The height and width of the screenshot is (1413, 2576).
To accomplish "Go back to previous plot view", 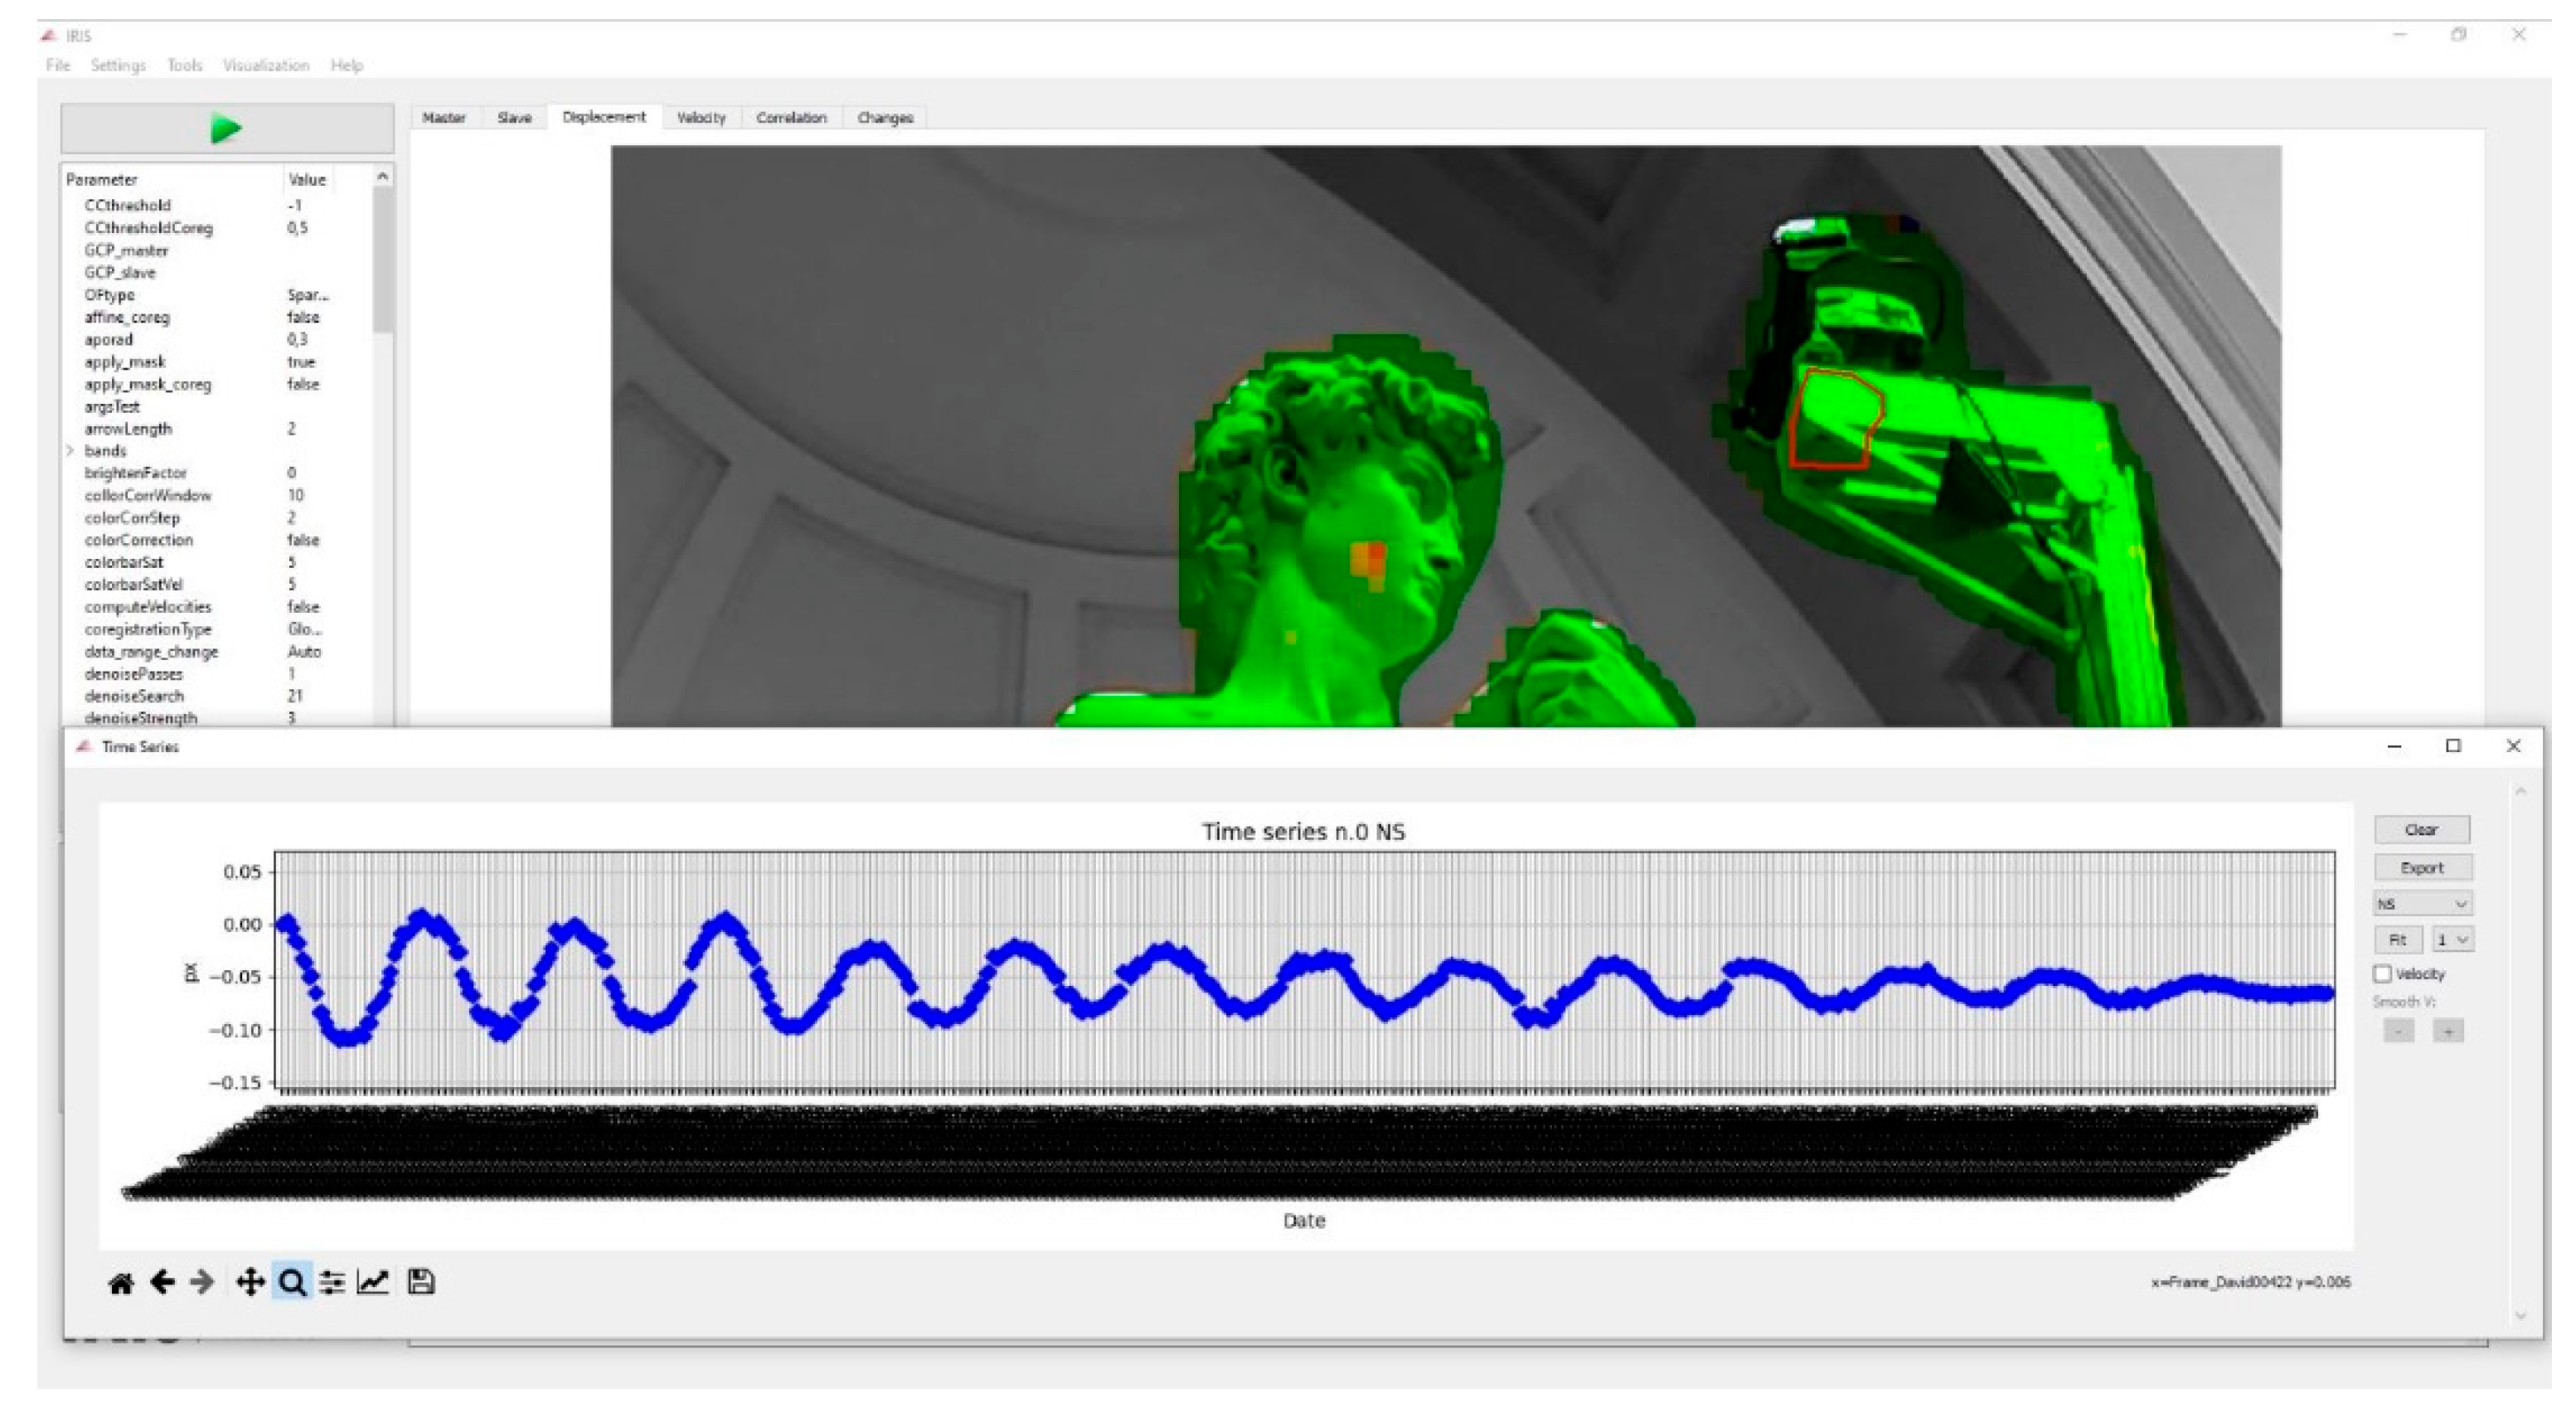I will (x=162, y=1282).
